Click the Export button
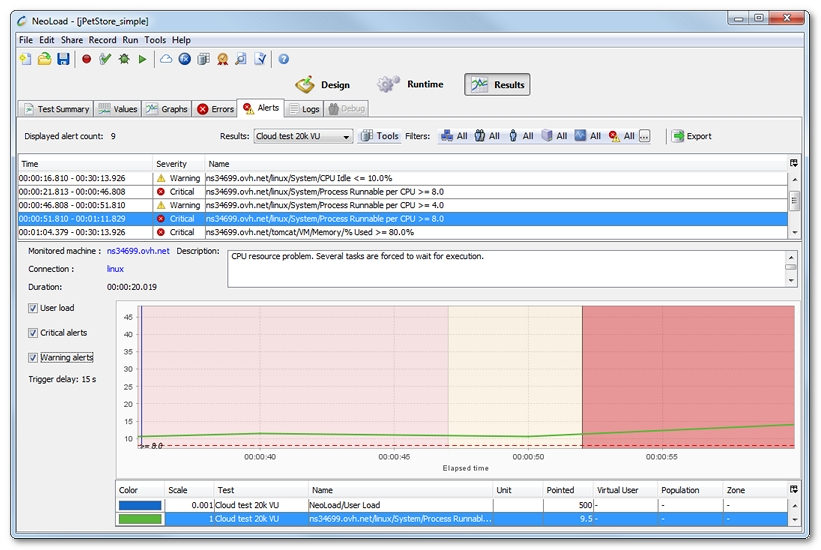This screenshot has height=550, width=821. (691, 136)
